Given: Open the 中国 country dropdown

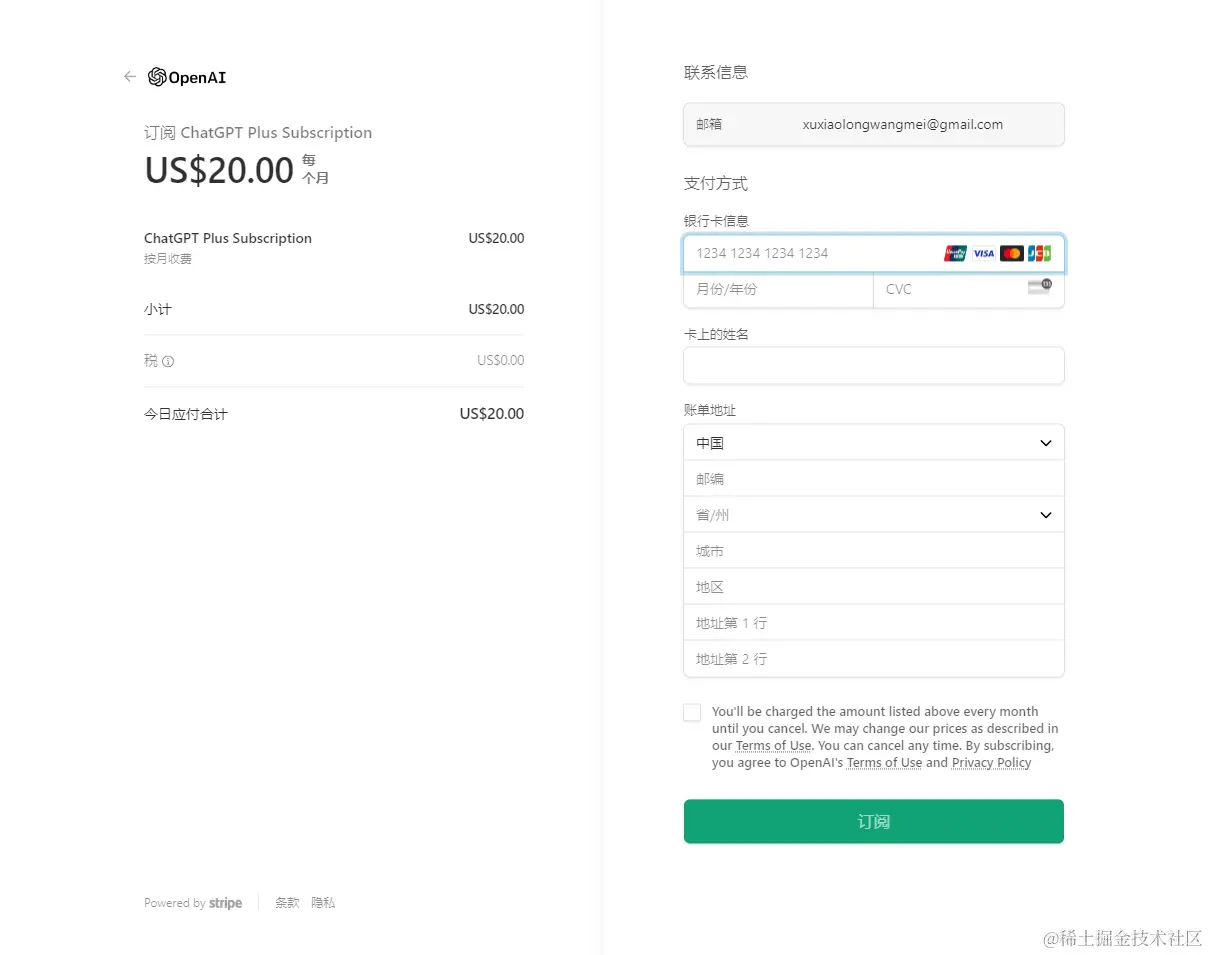Looking at the screenshot, I should pyautogui.click(x=873, y=442).
